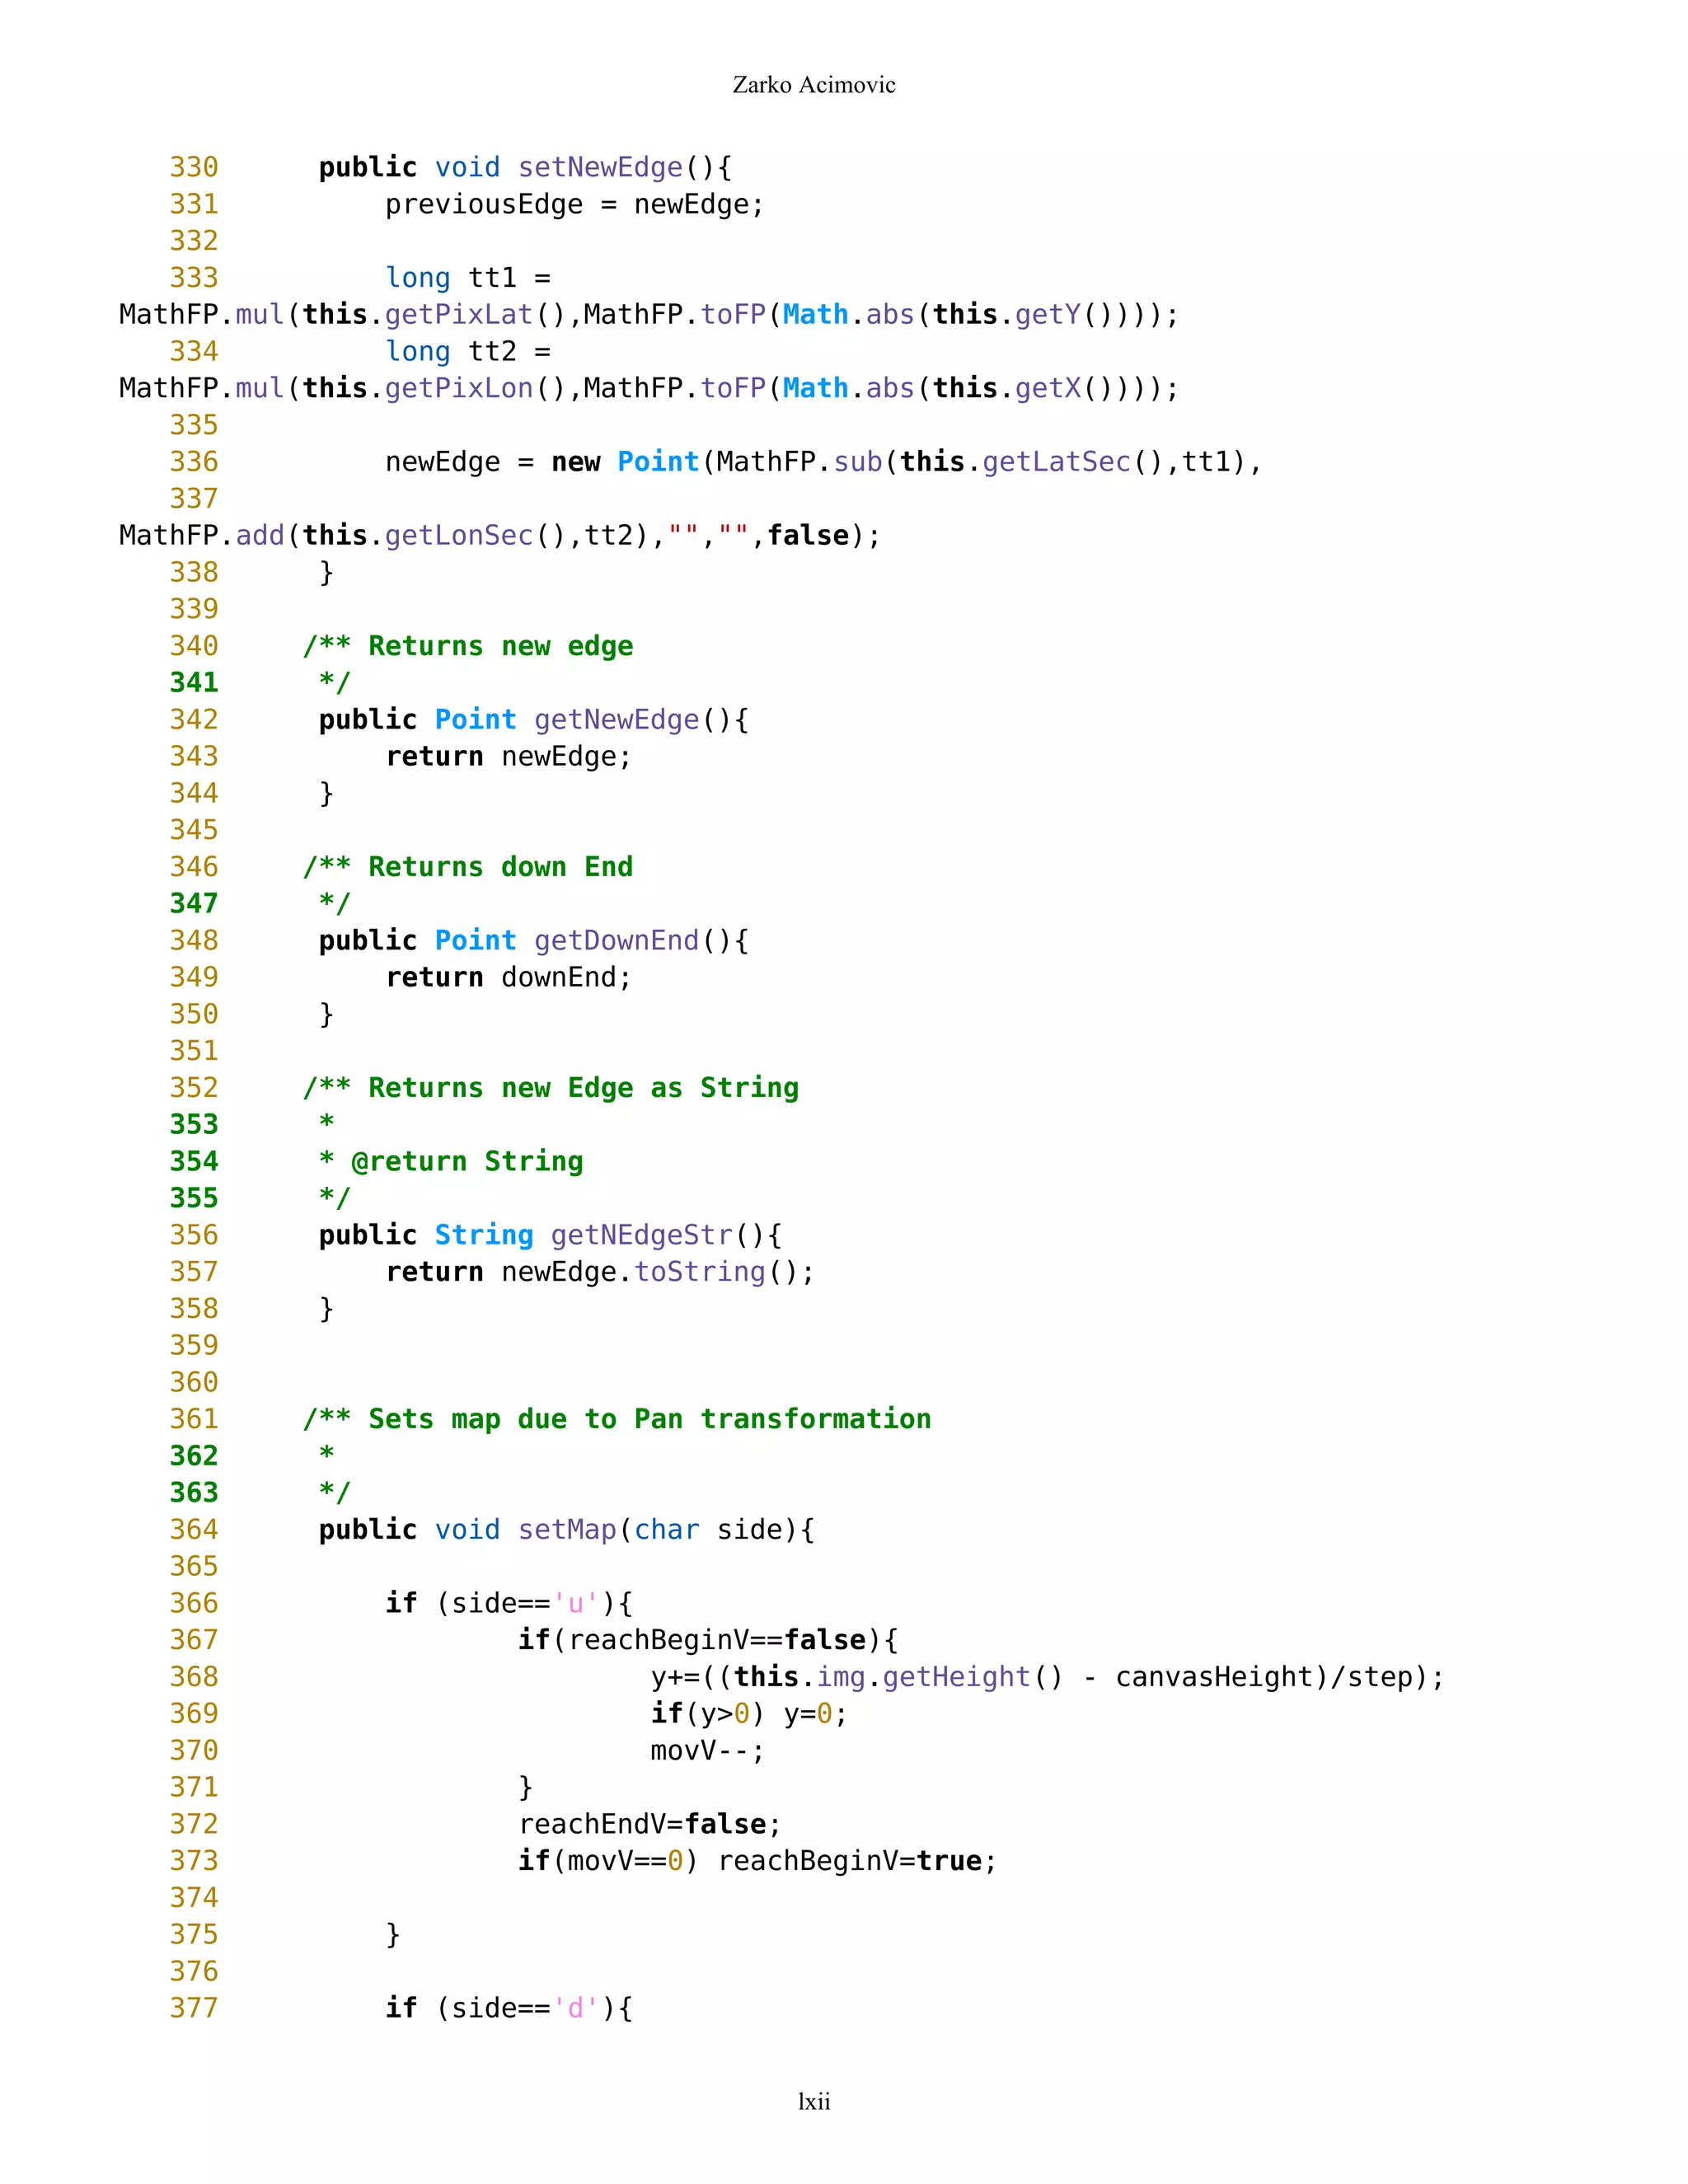
Task: Select bold line number 355
Action: click(194, 1198)
